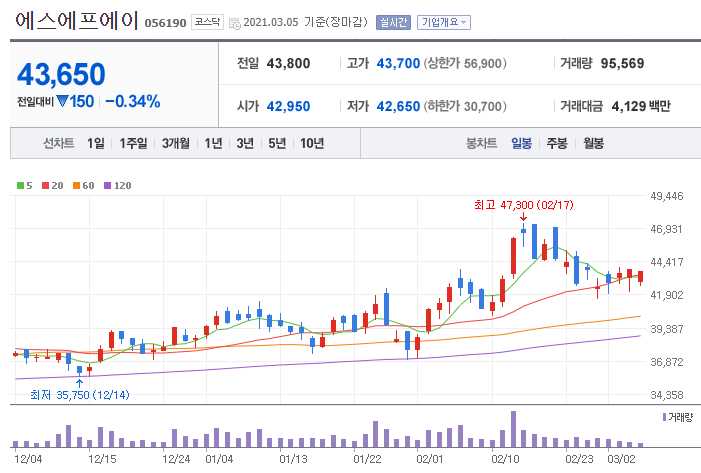701x473 pixels.
Task: Click the down-triangle icon next to 150
Action: (x=63, y=101)
